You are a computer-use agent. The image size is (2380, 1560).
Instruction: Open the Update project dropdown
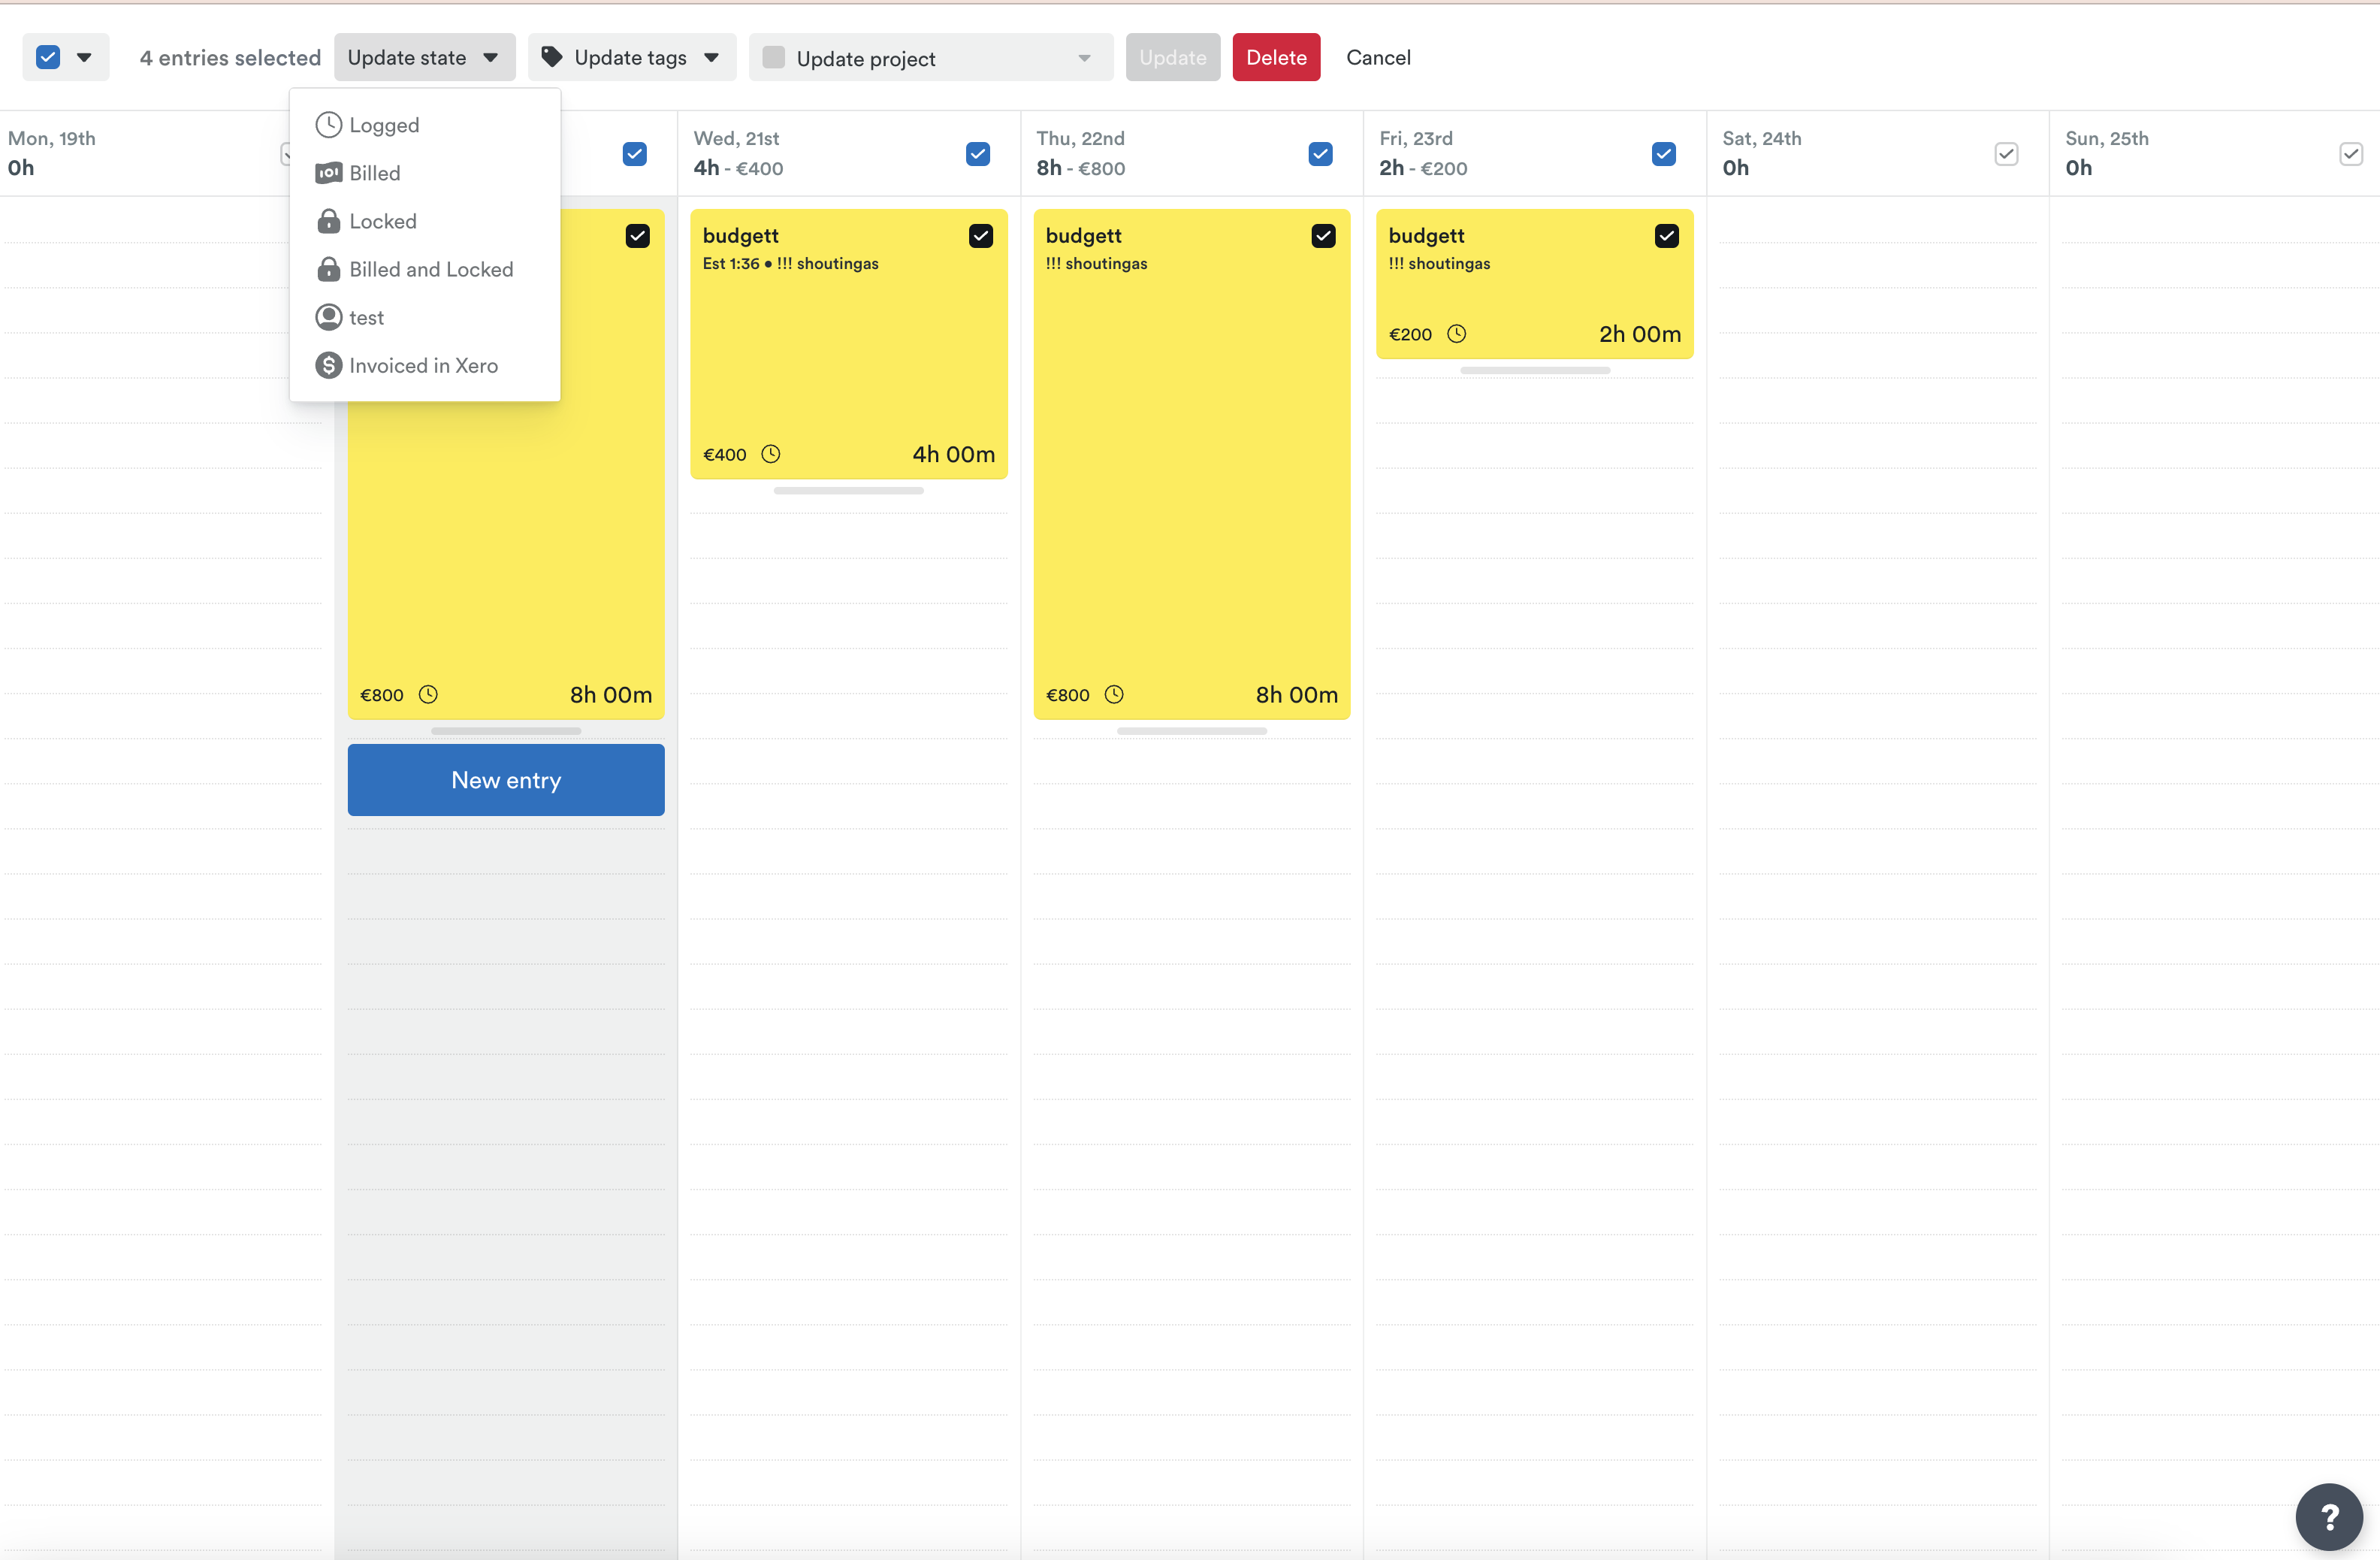929,57
